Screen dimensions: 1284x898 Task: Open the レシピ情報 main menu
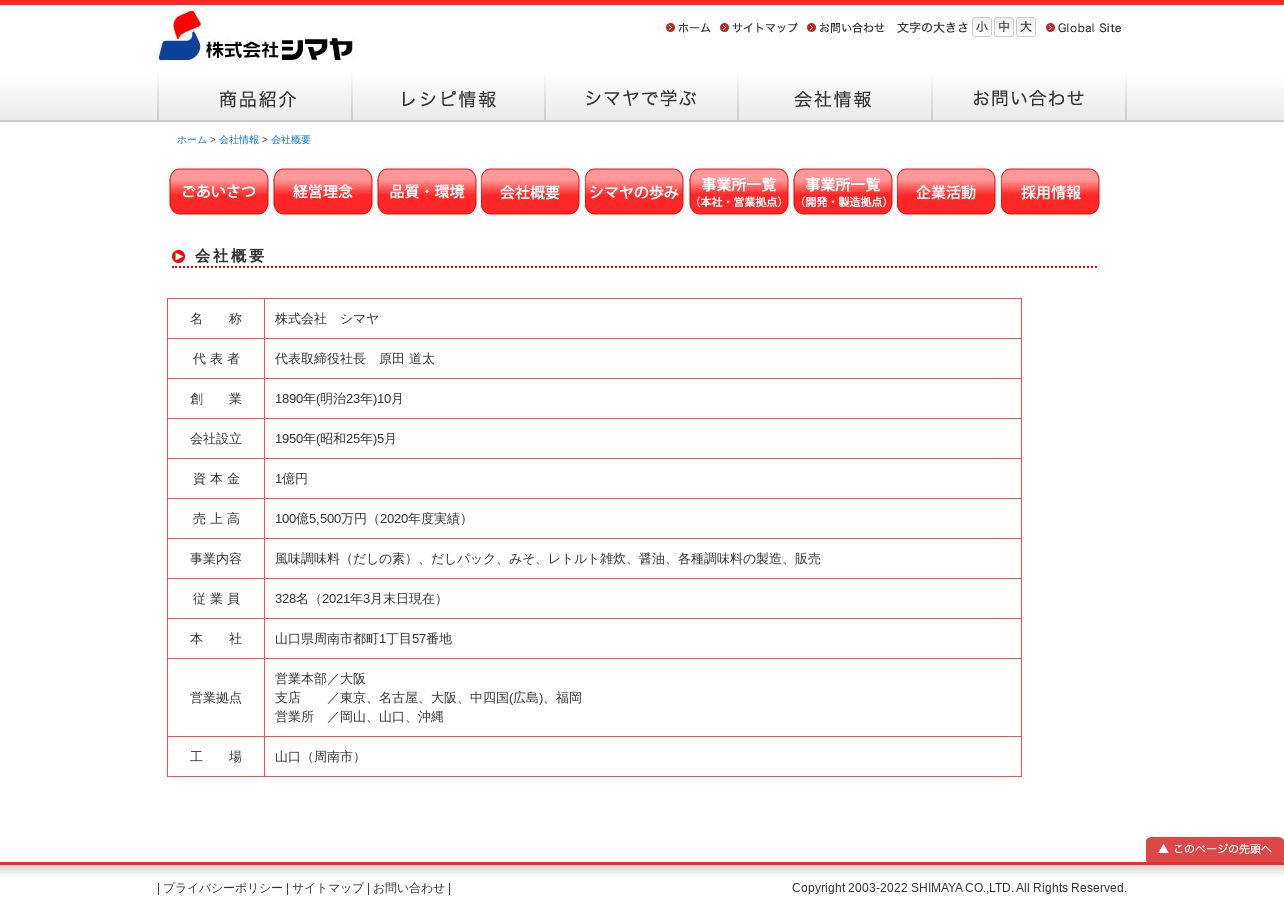tap(448, 98)
